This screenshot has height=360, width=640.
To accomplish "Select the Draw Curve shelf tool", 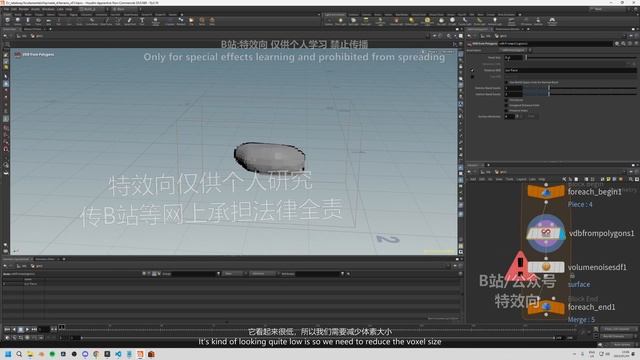I will click(106, 21).
